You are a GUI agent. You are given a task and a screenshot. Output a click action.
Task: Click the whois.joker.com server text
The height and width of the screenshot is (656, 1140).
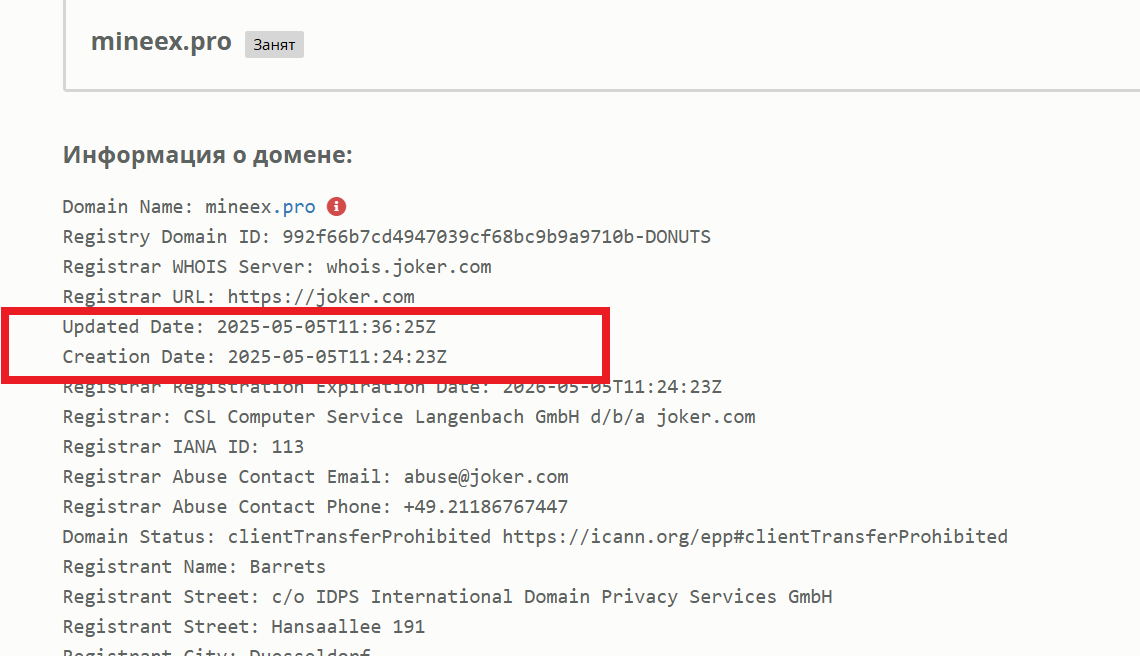[x=409, y=267]
